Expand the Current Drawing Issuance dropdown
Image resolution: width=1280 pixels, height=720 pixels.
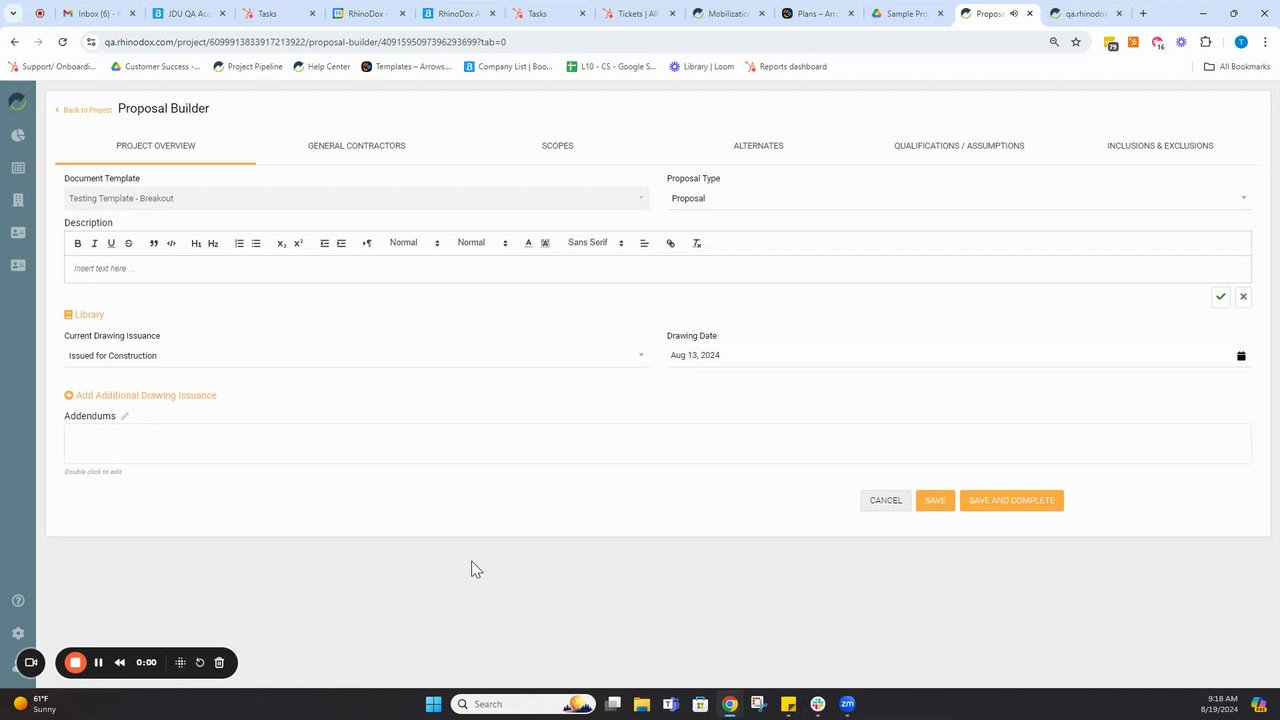coord(355,356)
